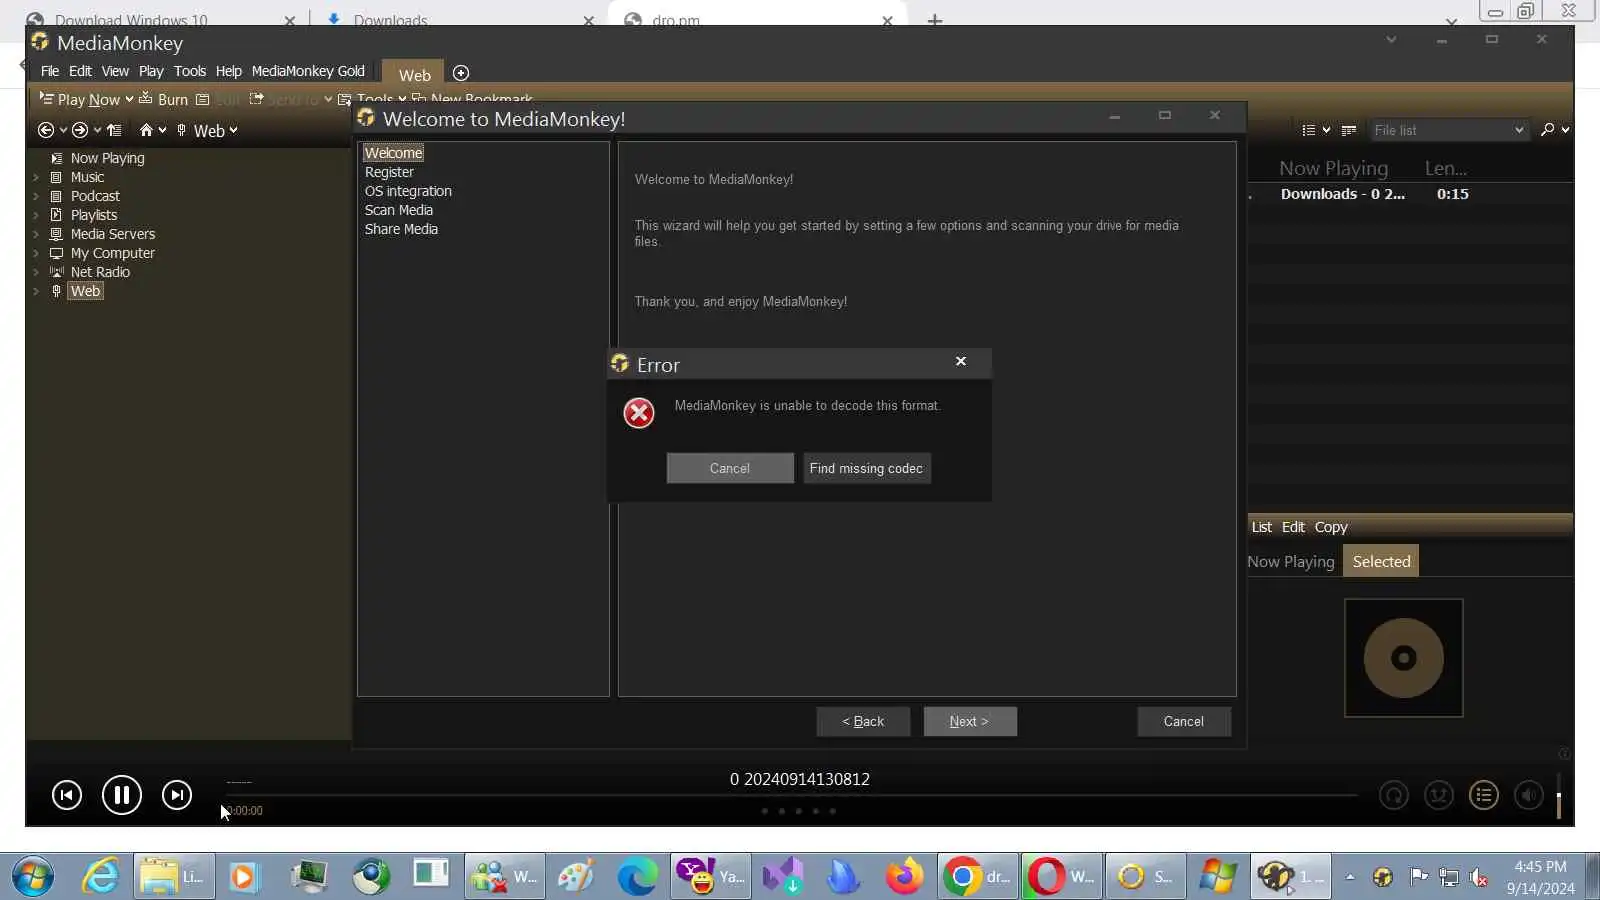
Task: Click the Home icon in navigation bar
Action: (x=146, y=130)
